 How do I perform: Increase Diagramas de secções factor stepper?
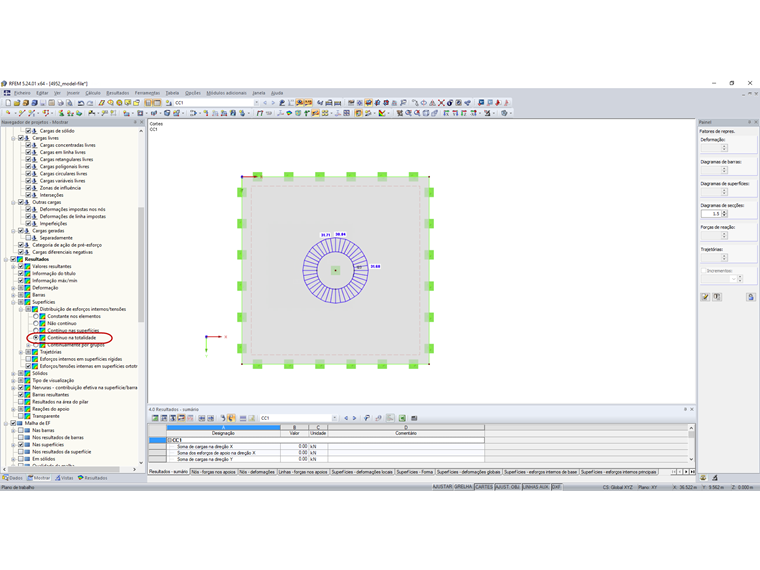pos(725,212)
